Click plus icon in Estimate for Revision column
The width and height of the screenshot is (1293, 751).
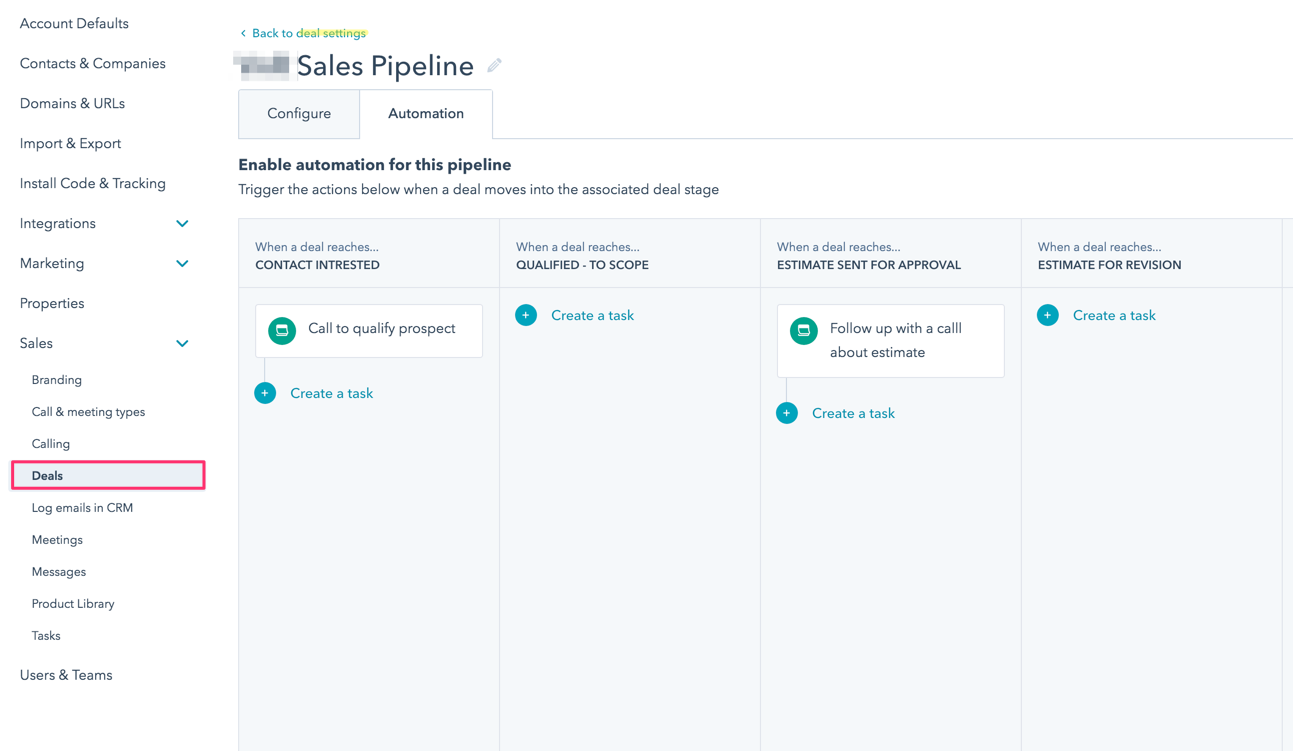[x=1048, y=315]
